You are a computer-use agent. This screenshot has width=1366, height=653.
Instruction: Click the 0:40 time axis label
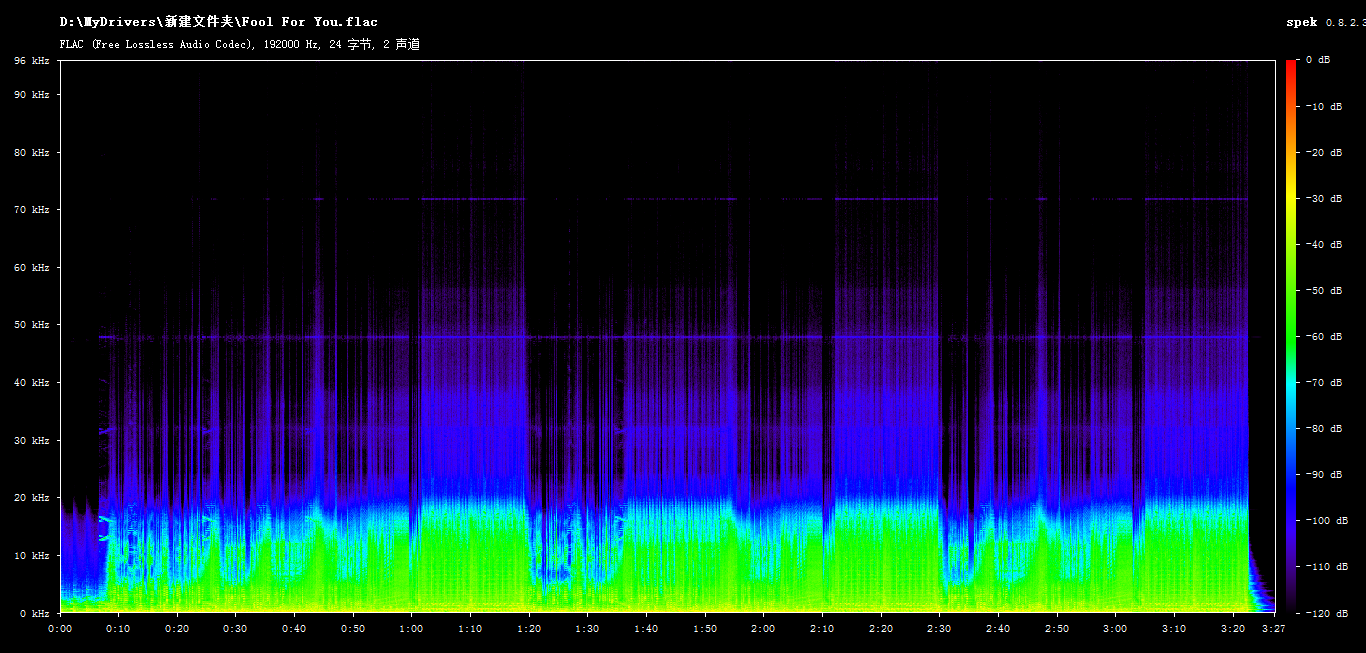294,629
